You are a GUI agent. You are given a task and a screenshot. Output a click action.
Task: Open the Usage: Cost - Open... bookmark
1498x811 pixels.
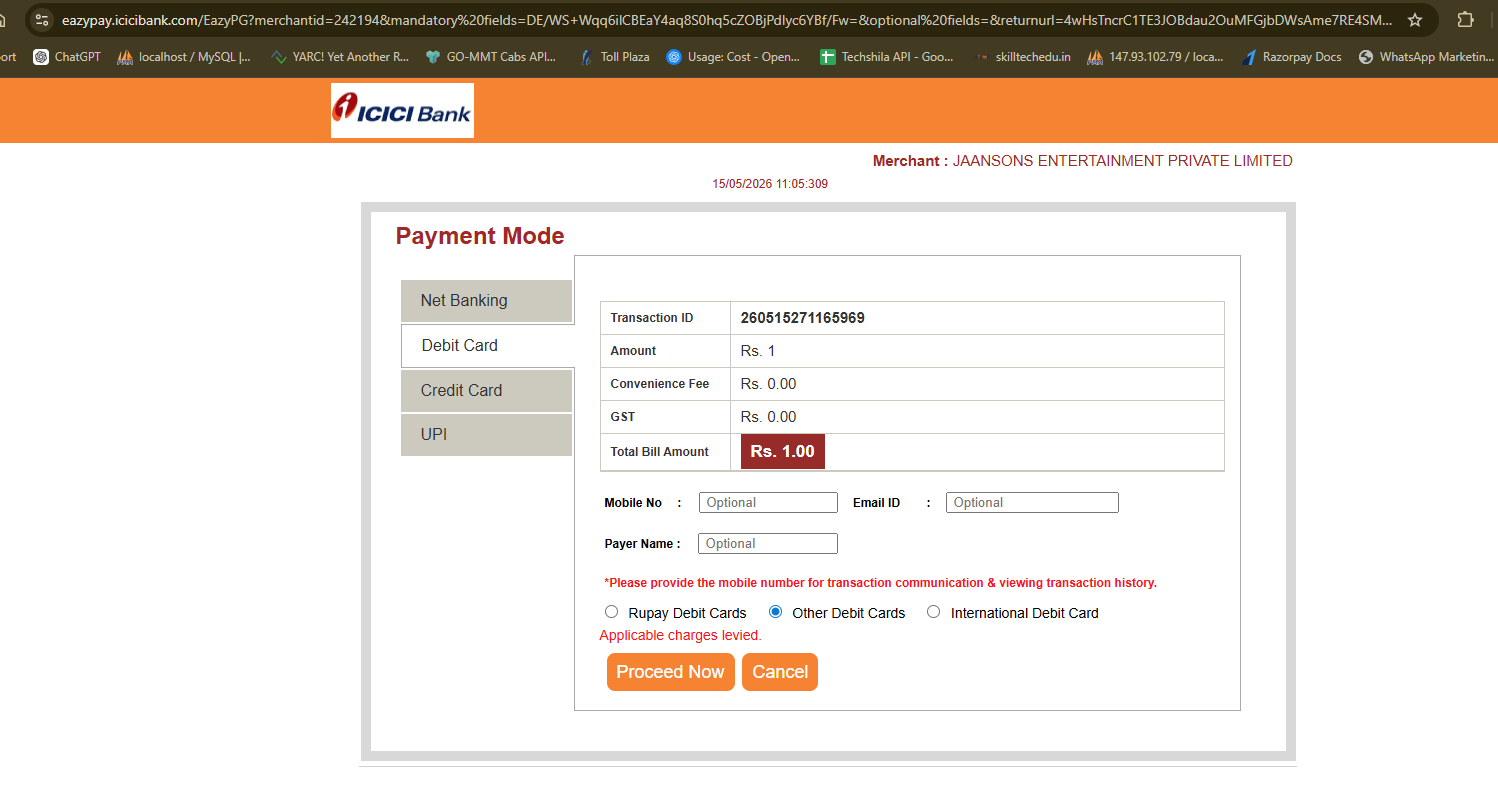click(x=733, y=57)
